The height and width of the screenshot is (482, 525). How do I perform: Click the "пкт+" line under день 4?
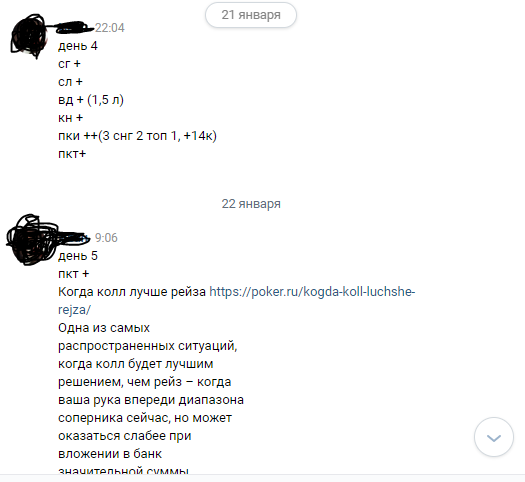click(72, 154)
